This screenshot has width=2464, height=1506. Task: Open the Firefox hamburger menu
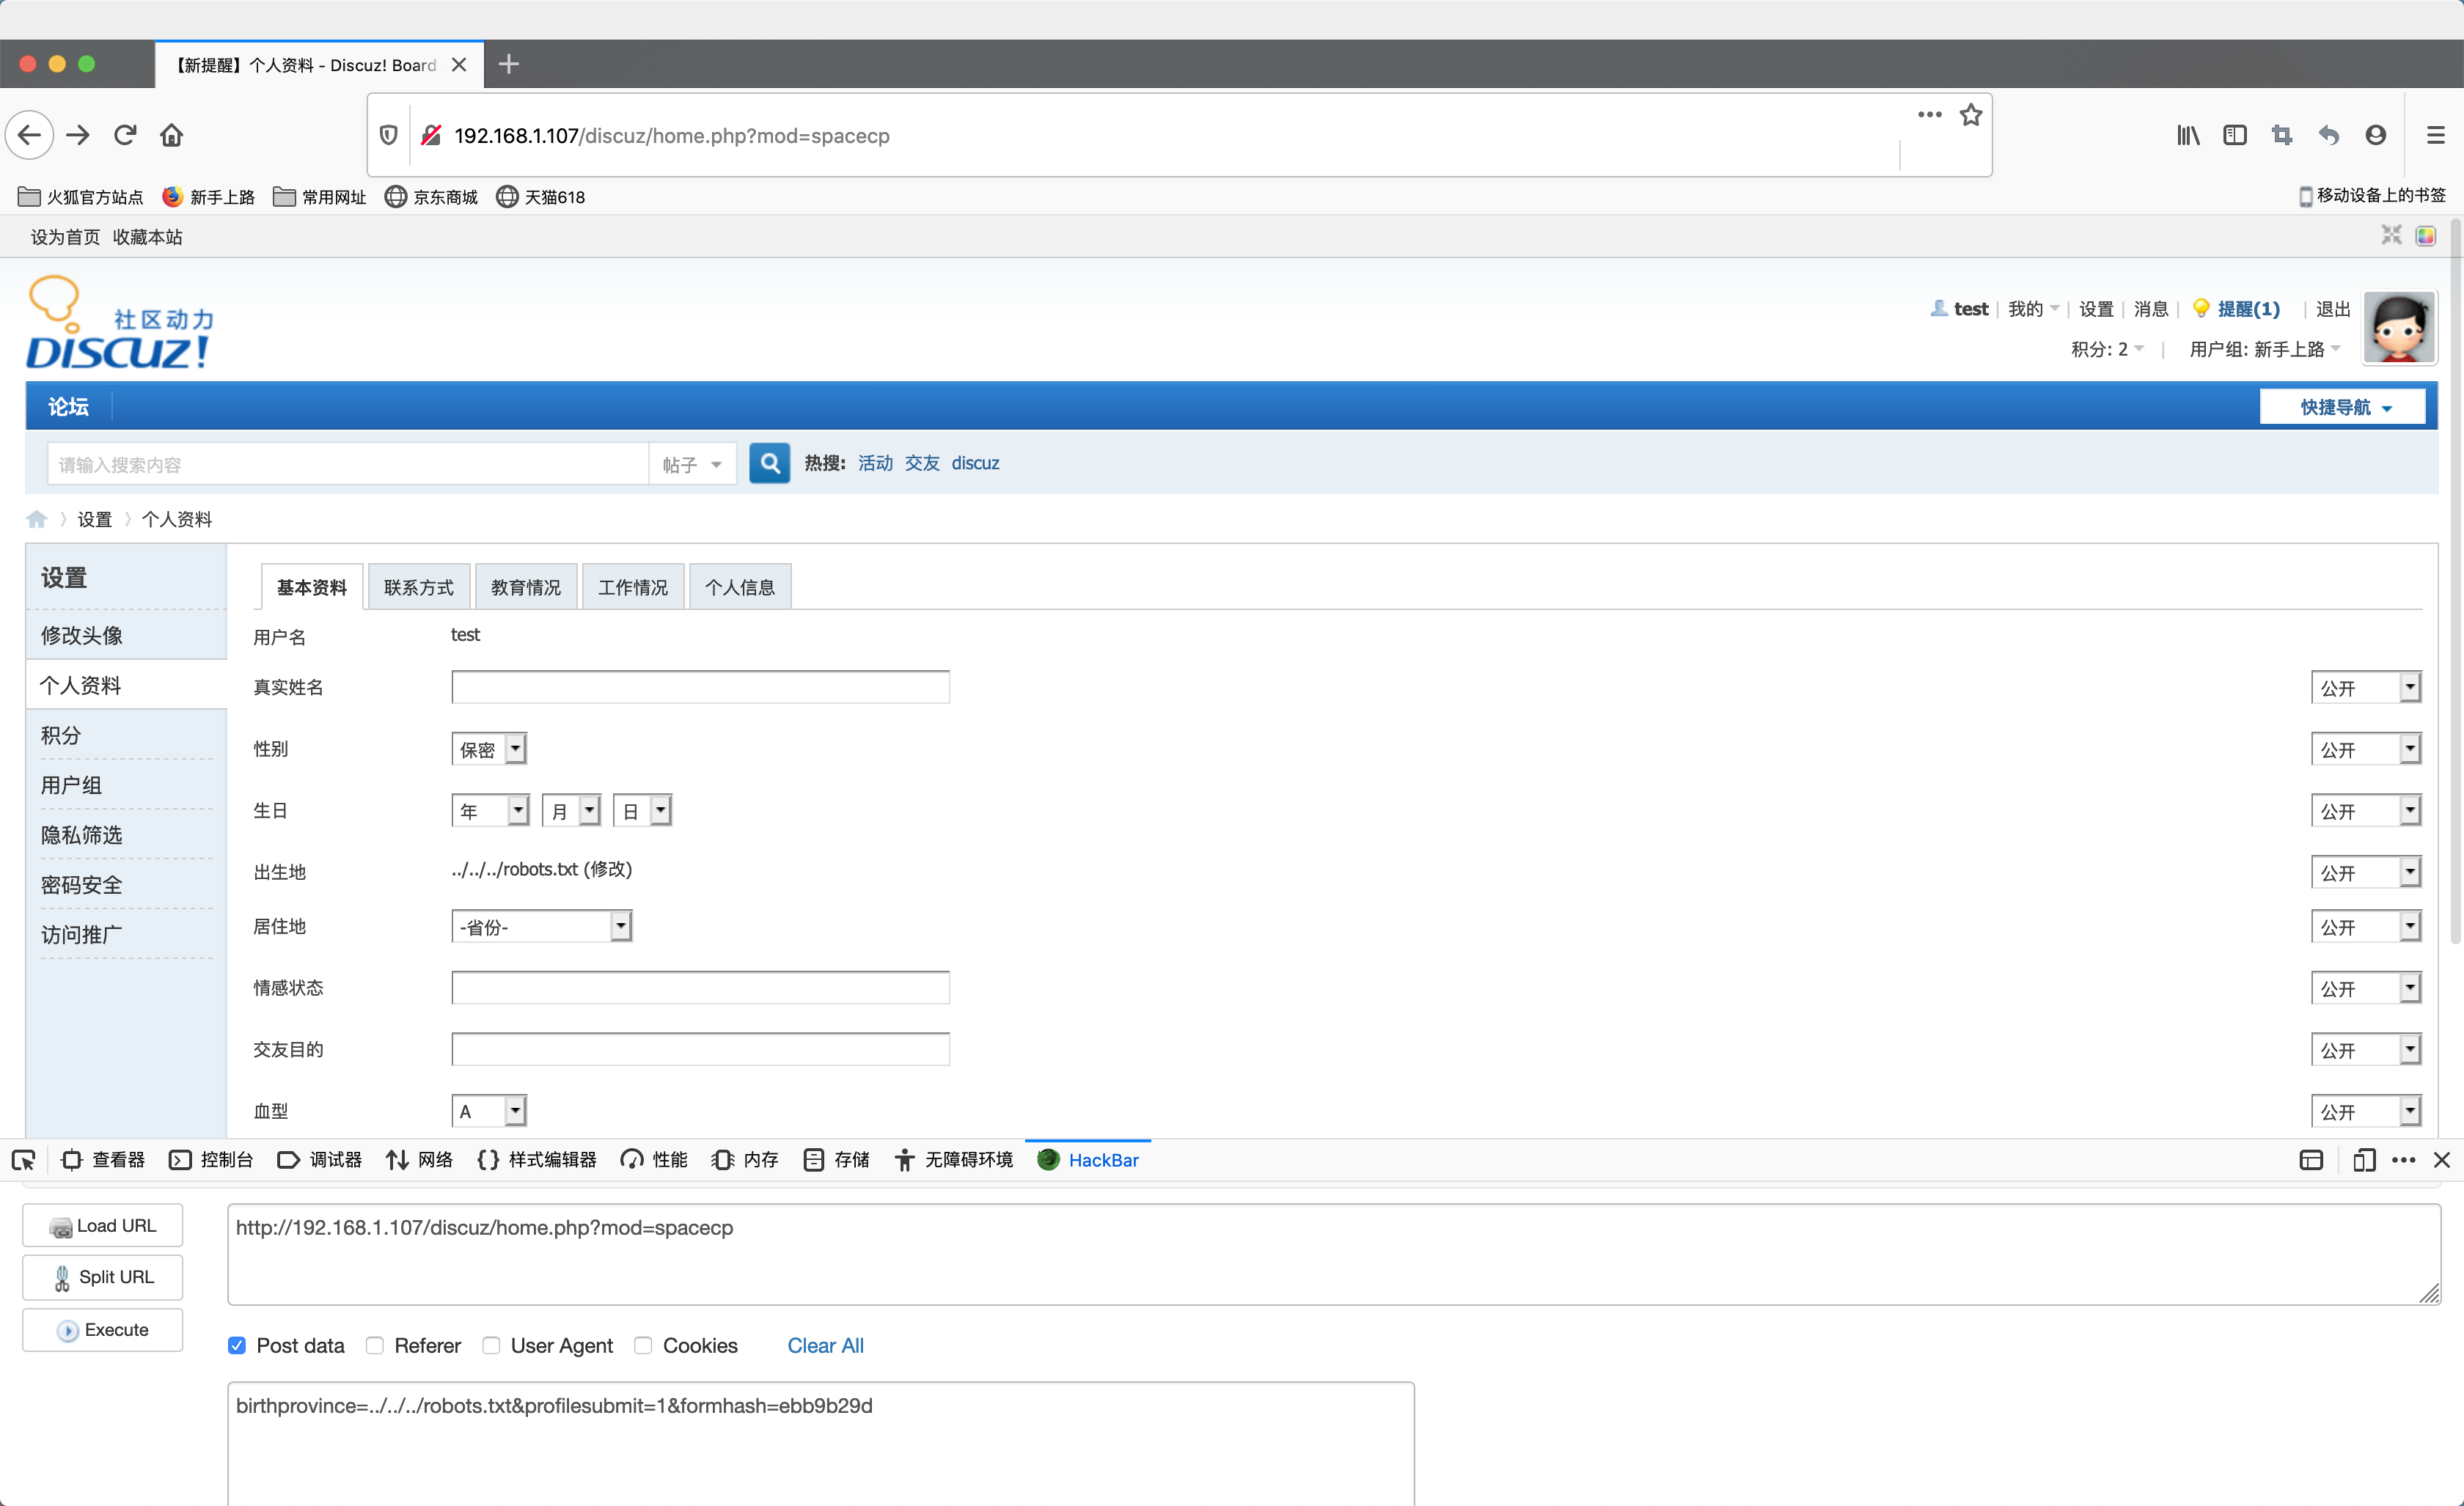[x=2436, y=135]
